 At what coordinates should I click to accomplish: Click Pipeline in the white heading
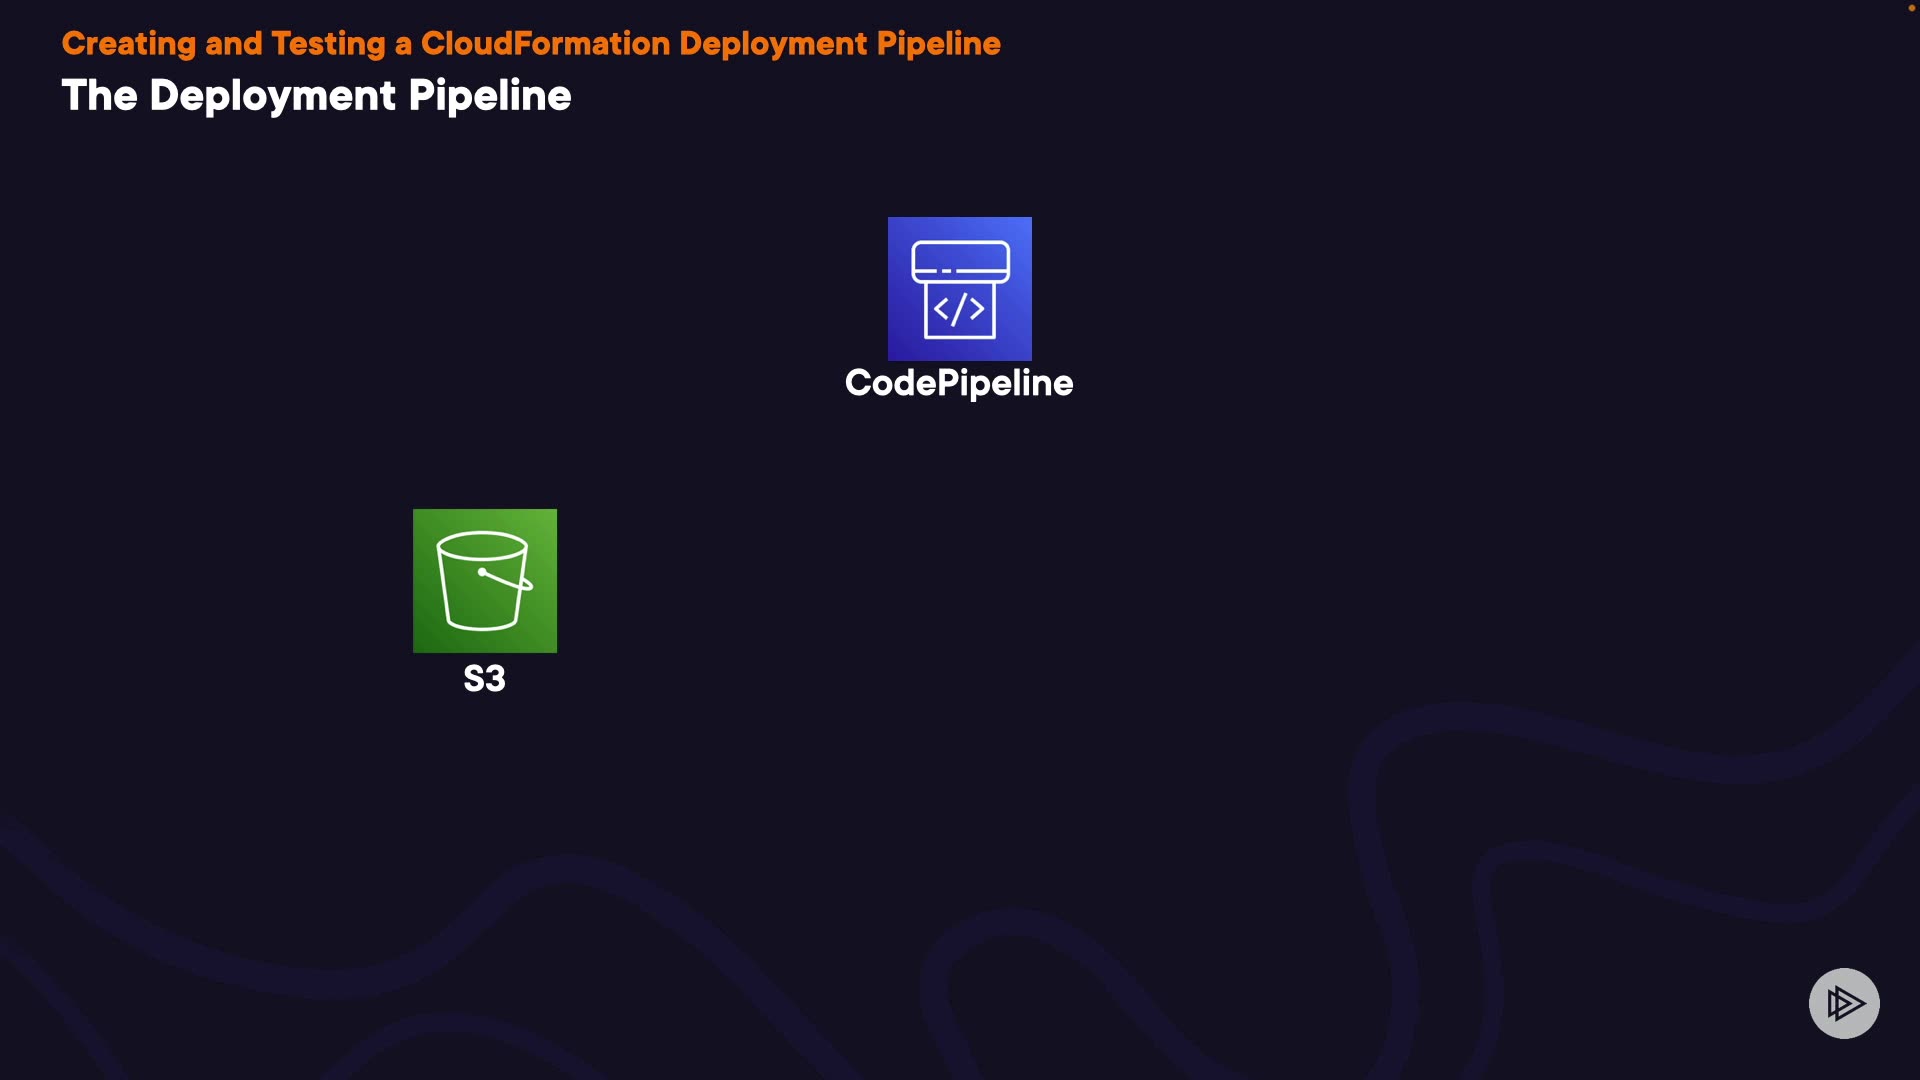(490, 96)
